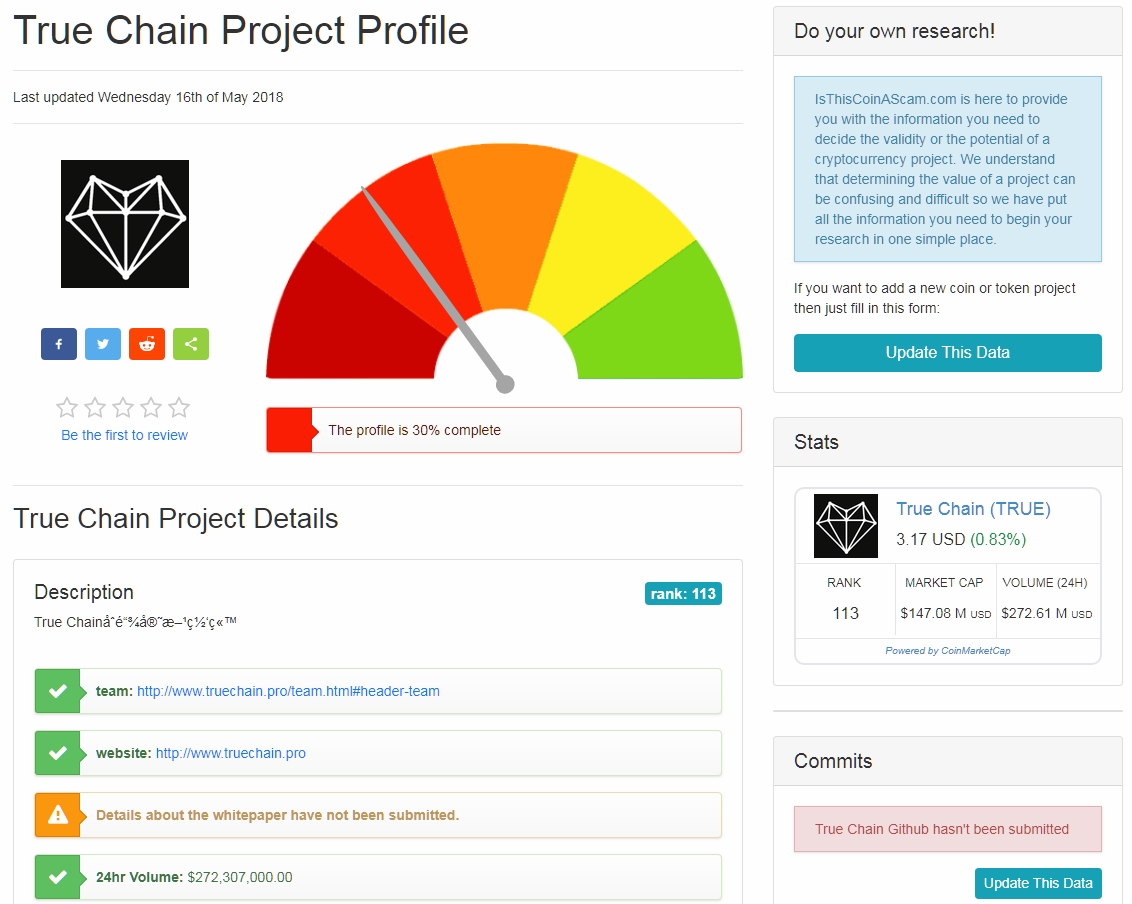Share profile on Facebook
This screenshot has height=904, width=1132.
59,344
